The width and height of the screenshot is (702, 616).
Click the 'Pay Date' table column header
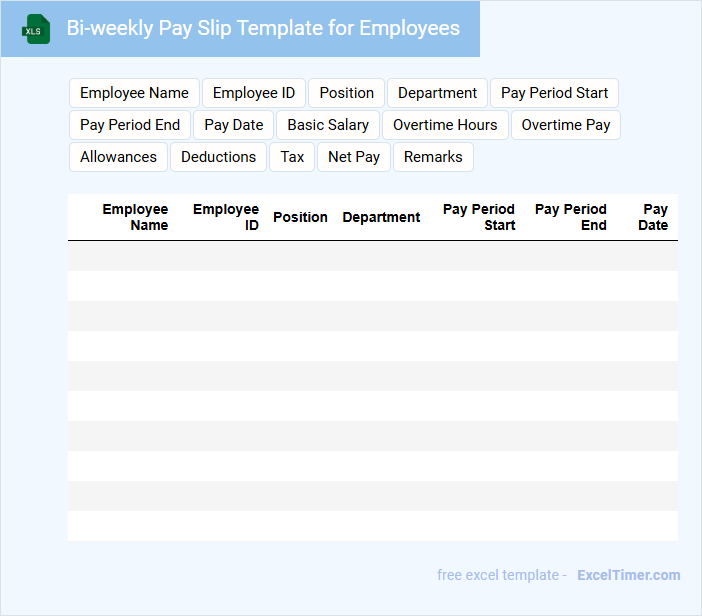click(x=653, y=217)
